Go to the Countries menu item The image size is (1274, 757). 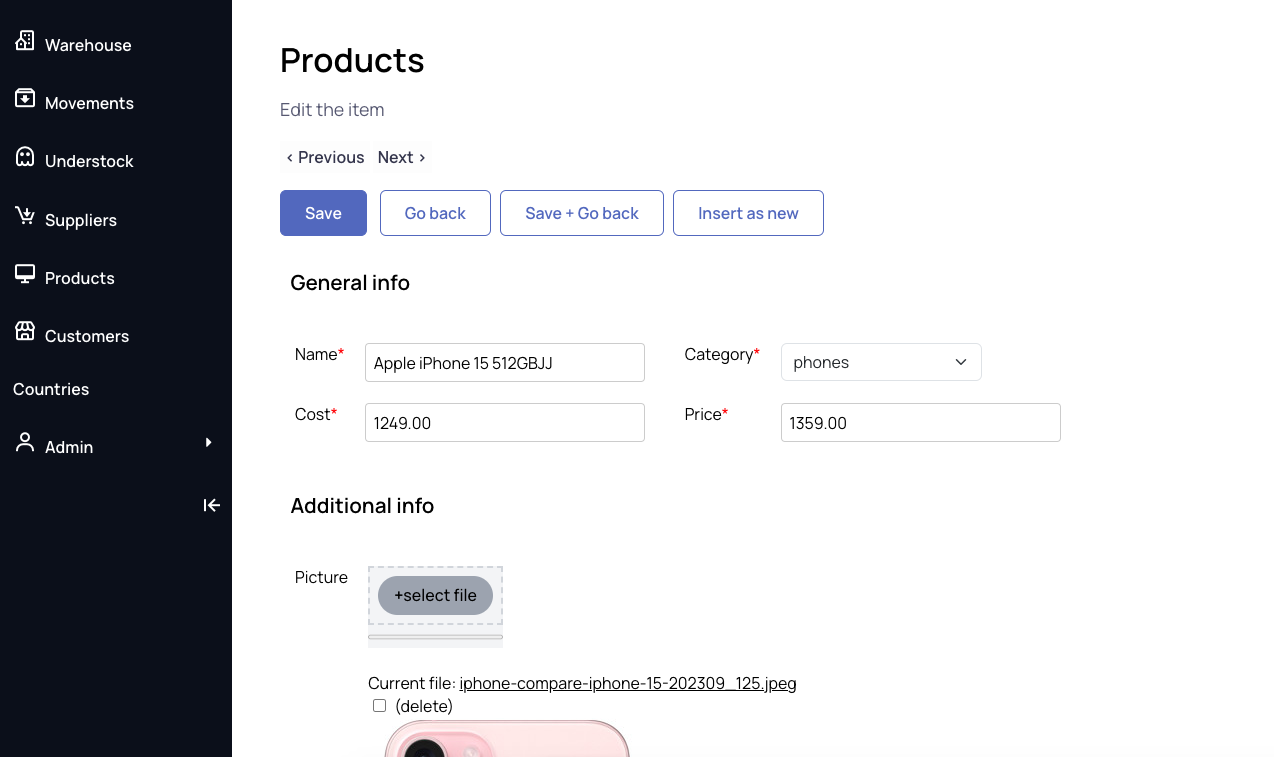pos(51,389)
